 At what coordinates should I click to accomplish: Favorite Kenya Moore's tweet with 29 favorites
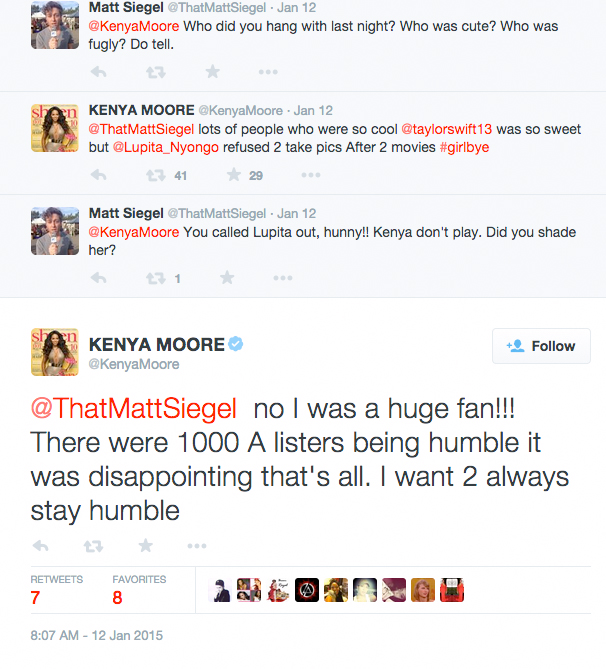coord(233,175)
